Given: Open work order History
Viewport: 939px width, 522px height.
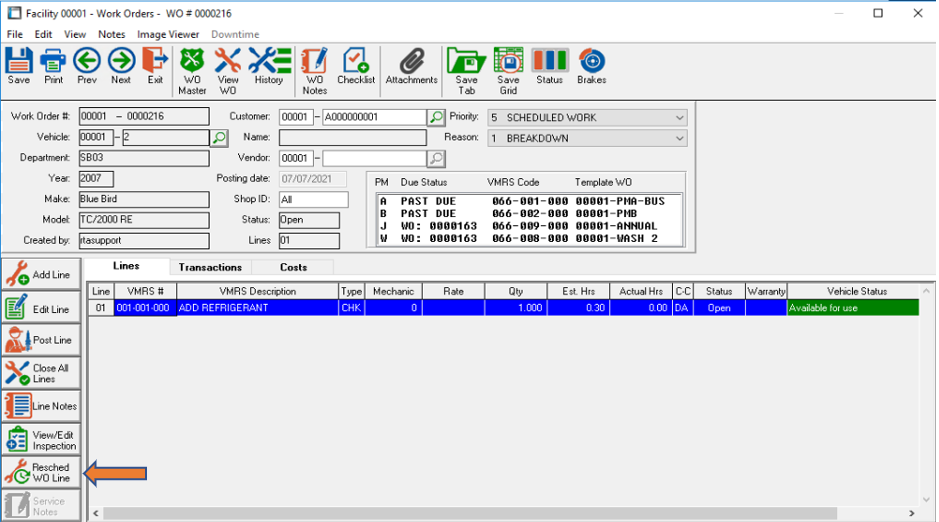Looking at the screenshot, I should click(268, 66).
